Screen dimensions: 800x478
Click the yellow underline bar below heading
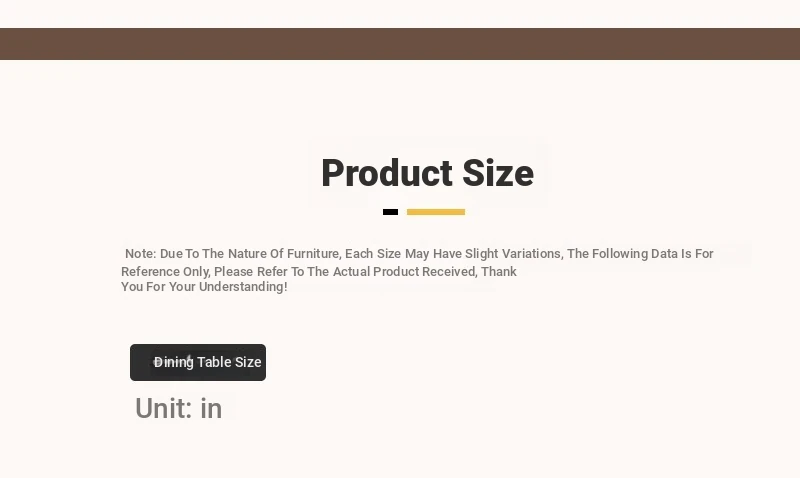[x=436, y=212]
